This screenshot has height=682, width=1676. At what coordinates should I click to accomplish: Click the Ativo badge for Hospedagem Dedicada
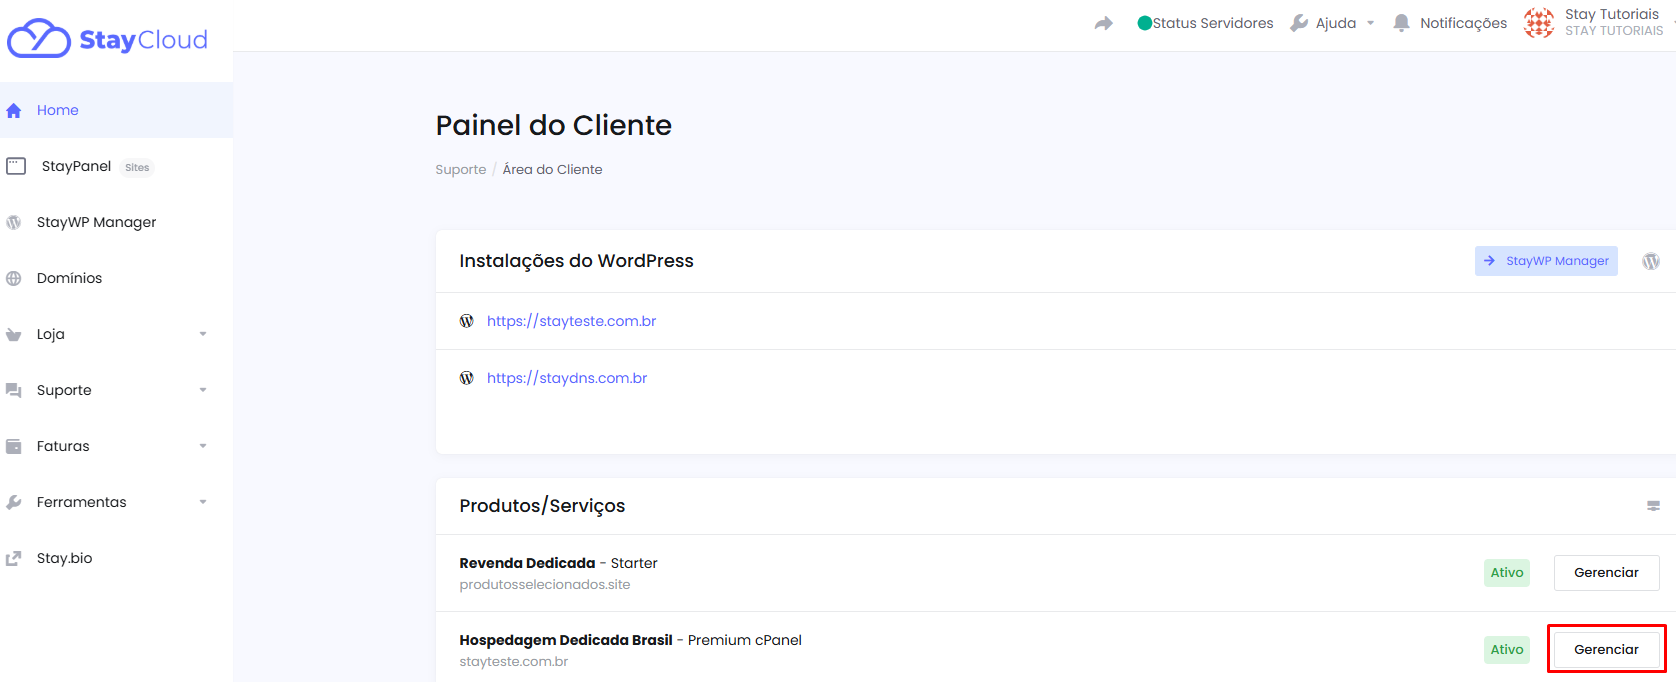[x=1507, y=650]
